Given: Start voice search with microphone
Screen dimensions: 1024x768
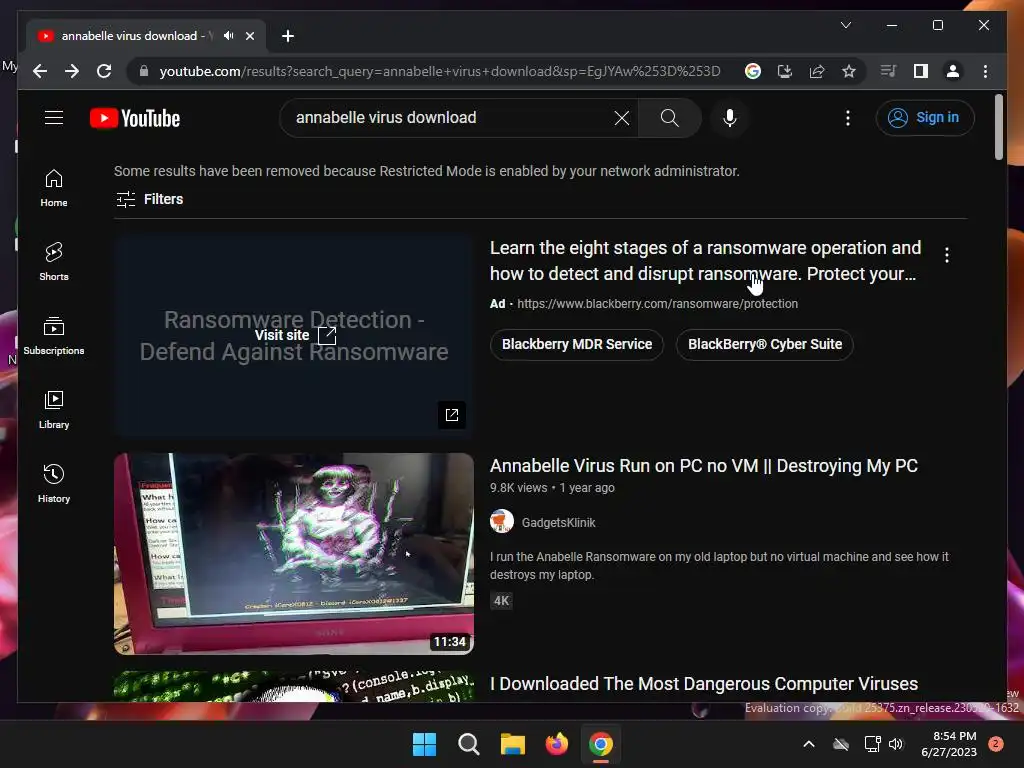Looking at the screenshot, I should pyautogui.click(x=729, y=118).
